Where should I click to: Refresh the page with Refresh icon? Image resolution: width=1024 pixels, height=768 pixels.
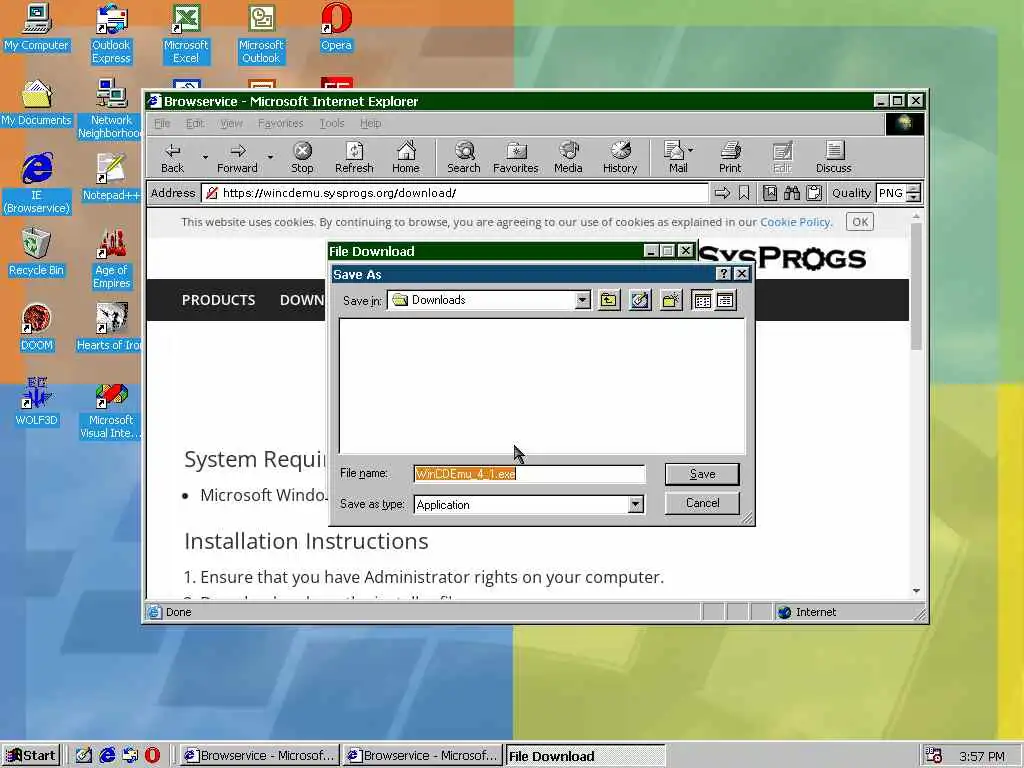coord(354,157)
